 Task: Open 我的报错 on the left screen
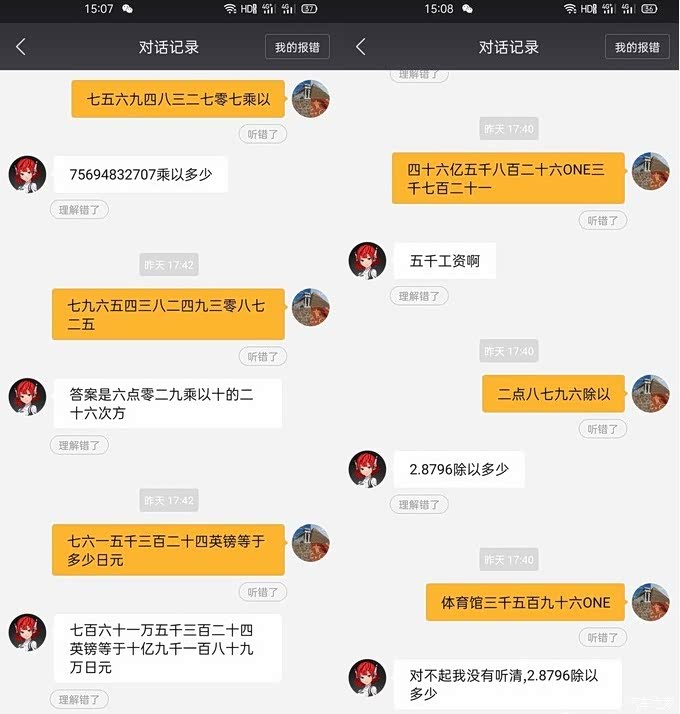[x=297, y=47]
